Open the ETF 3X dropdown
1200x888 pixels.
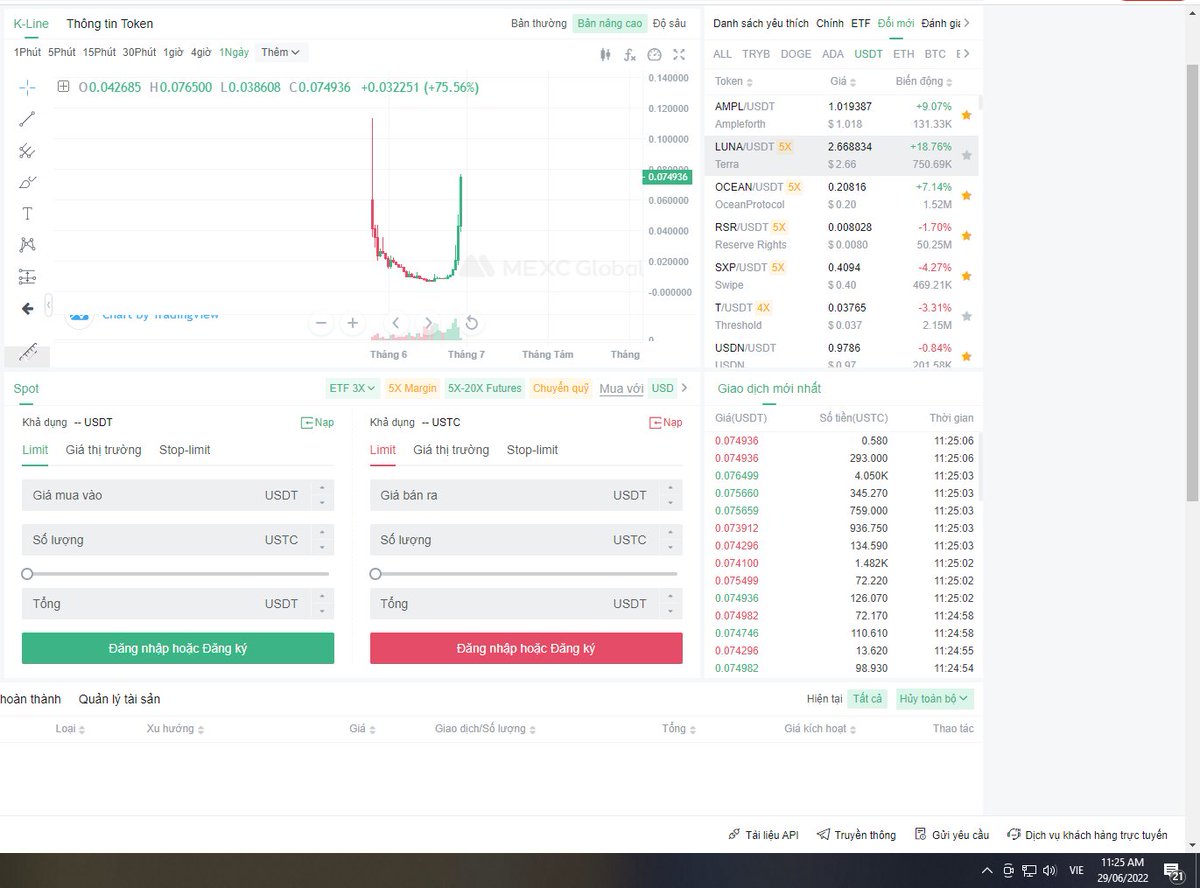353,388
